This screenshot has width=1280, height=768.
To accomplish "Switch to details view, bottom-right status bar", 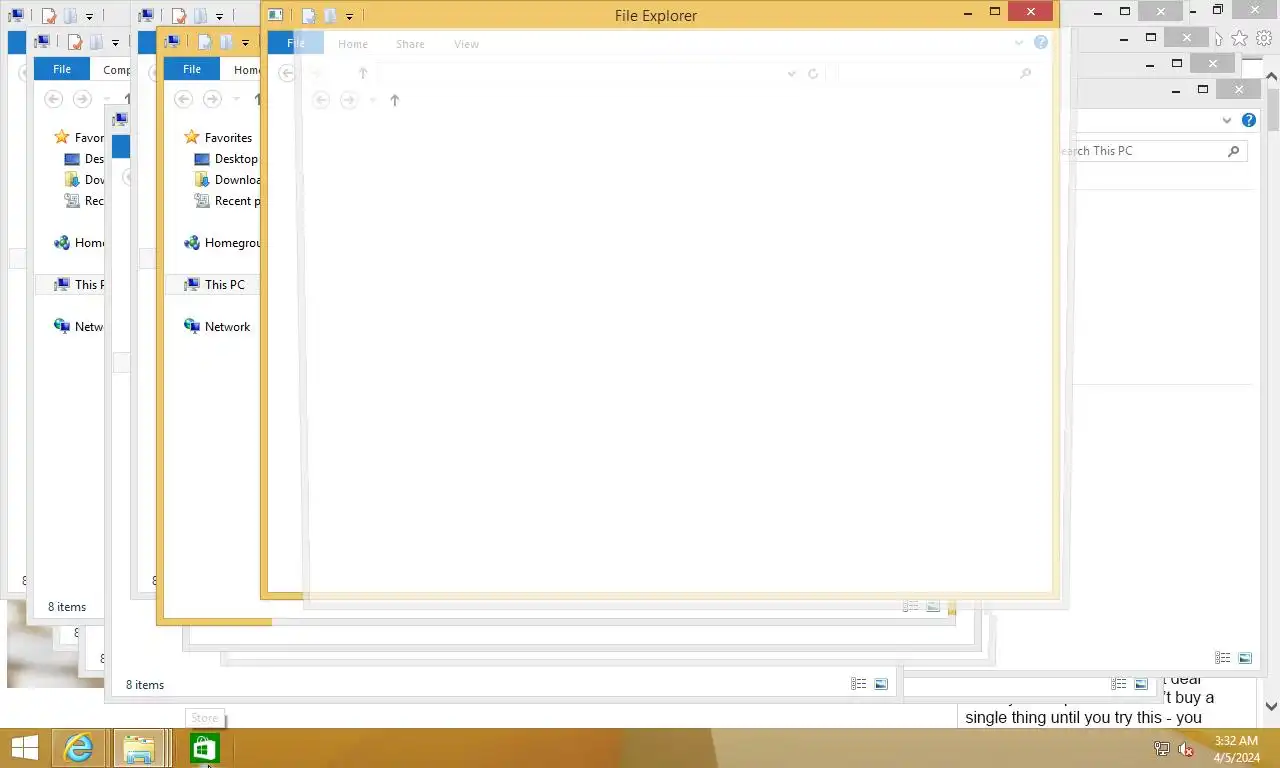I will pyautogui.click(x=1222, y=658).
